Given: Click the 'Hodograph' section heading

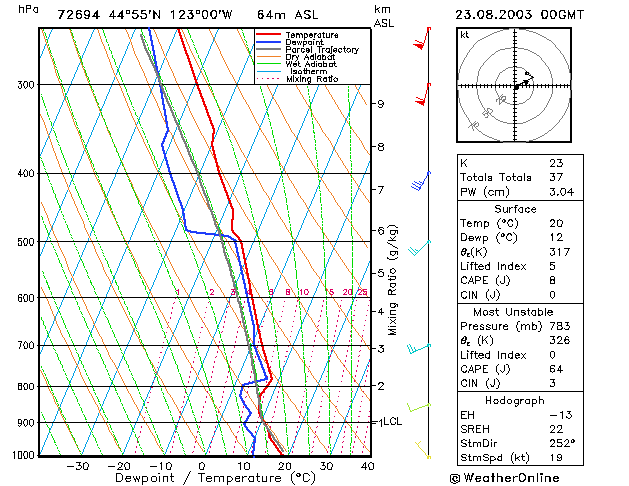Looking at the screenshot, I should 515,401.
